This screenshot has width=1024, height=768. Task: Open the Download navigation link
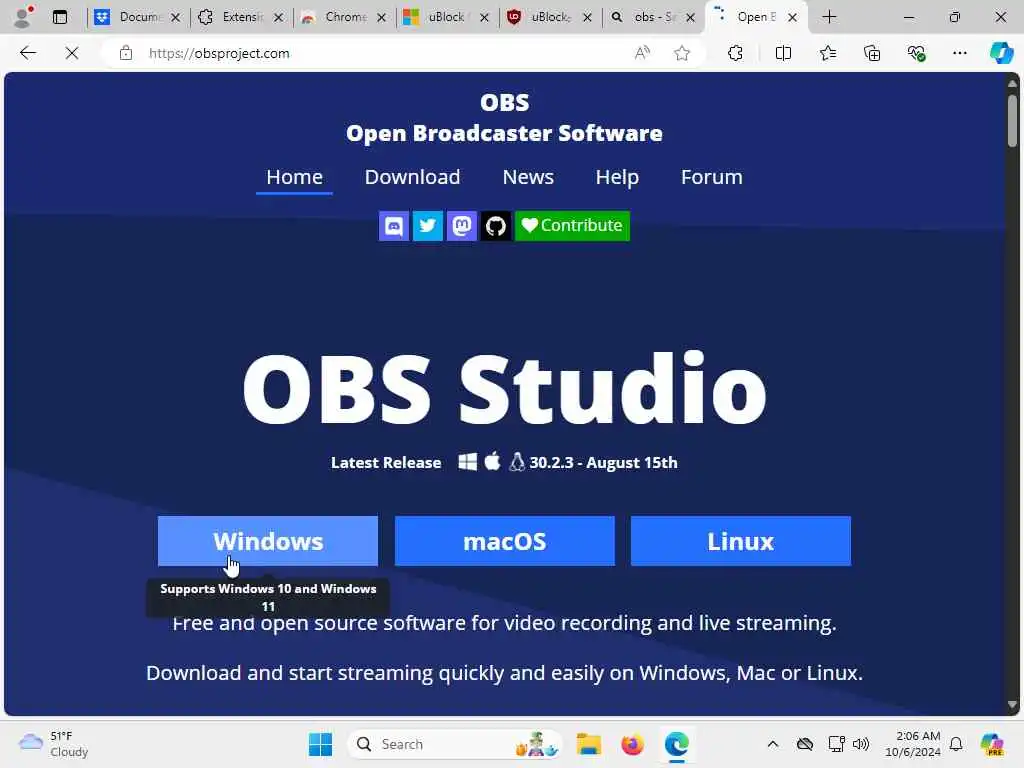tap(412, 177)
